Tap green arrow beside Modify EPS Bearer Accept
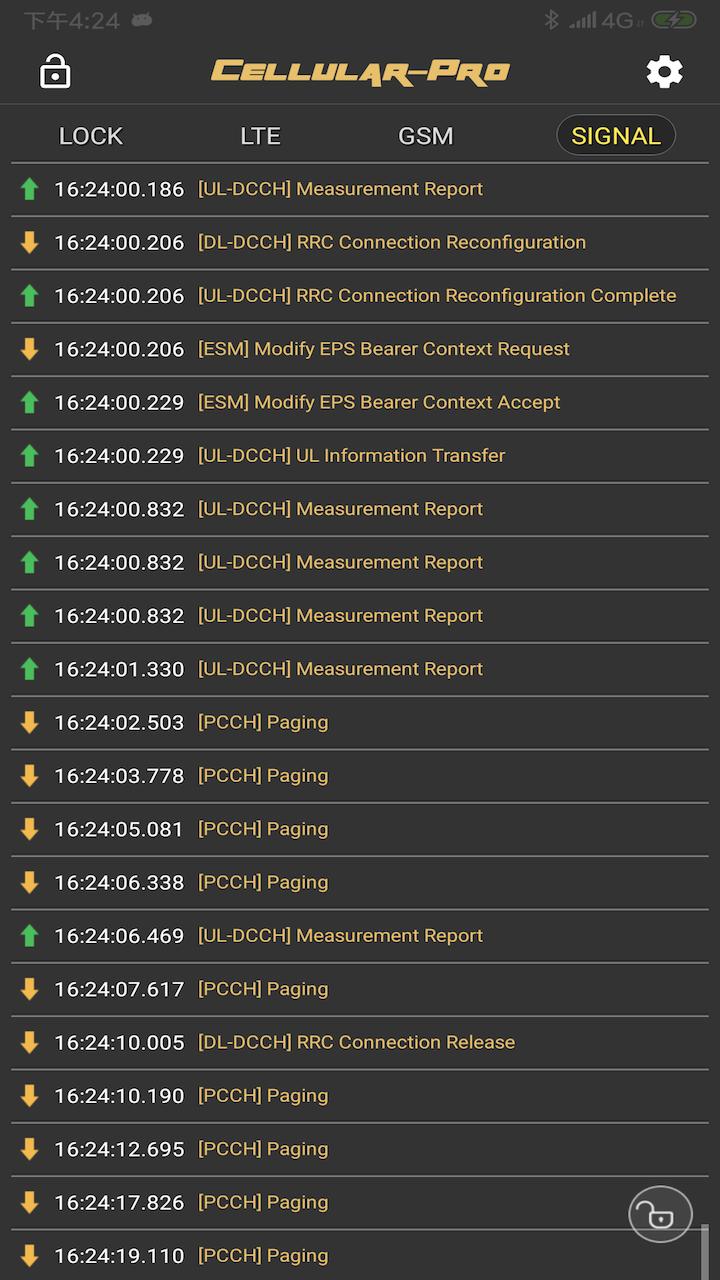Viewport: 720px width, 1280px height. (x=30, y=402)
